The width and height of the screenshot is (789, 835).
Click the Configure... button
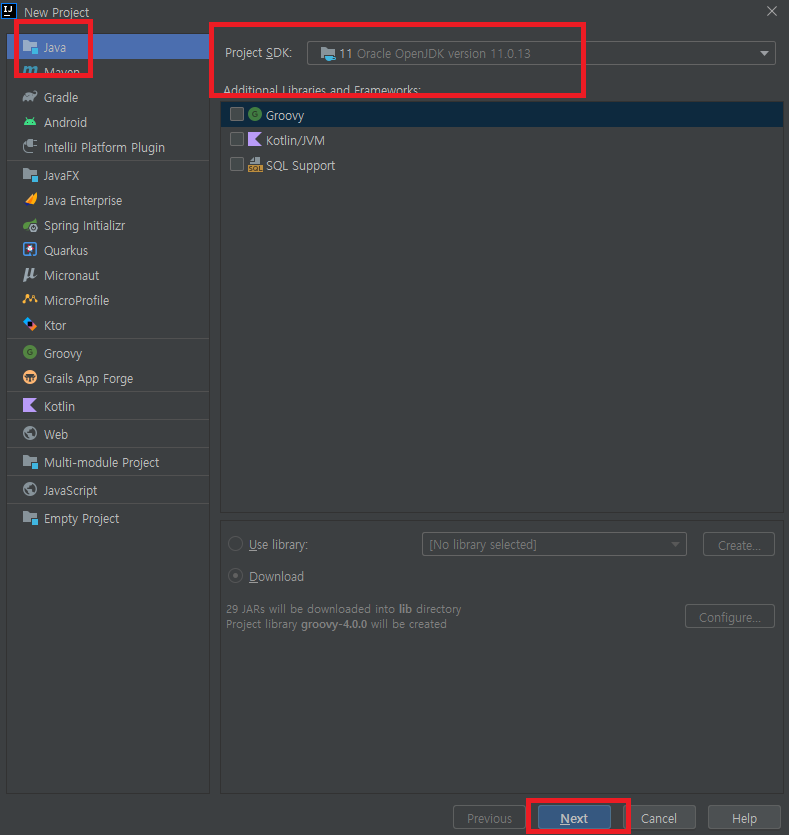730,617
